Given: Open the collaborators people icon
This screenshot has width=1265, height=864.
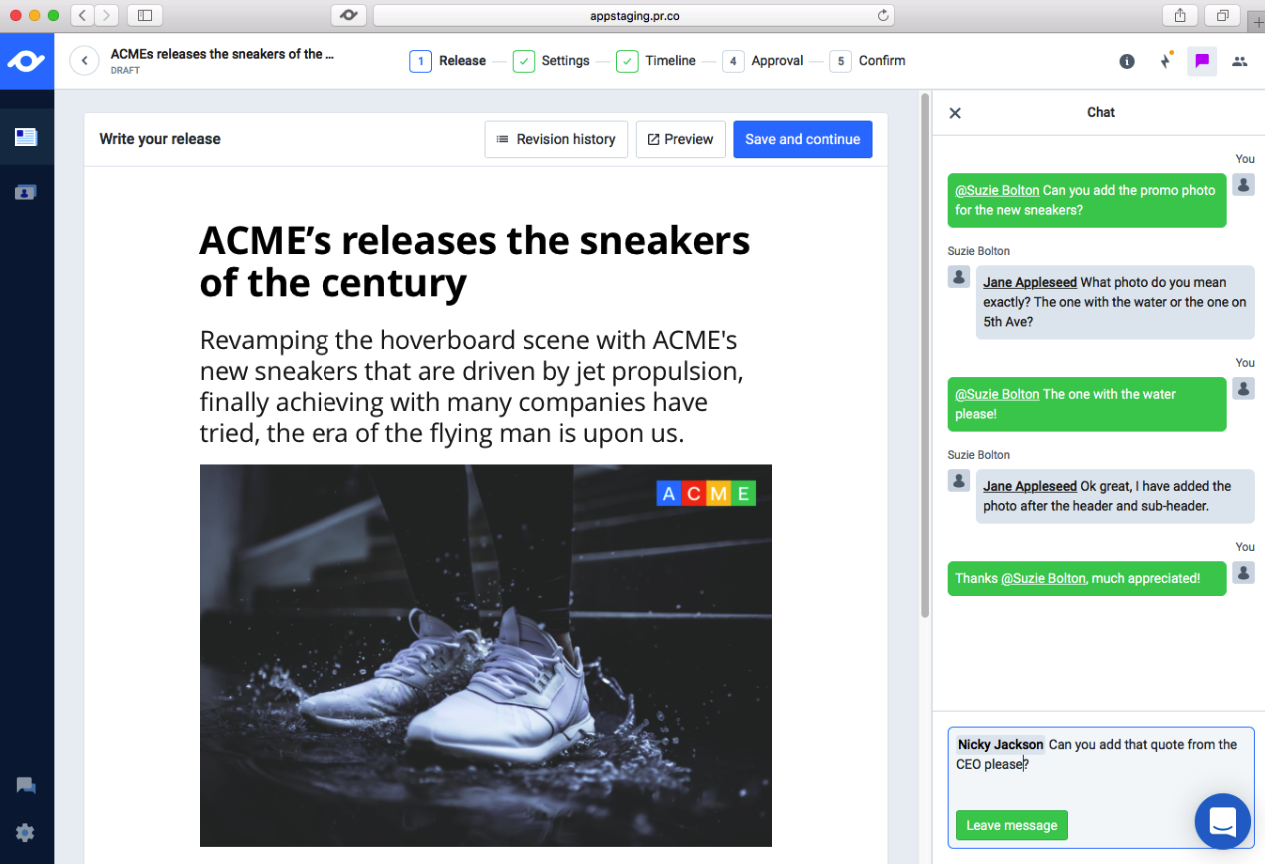Looking at the screenshot, I should point(1240,61).
